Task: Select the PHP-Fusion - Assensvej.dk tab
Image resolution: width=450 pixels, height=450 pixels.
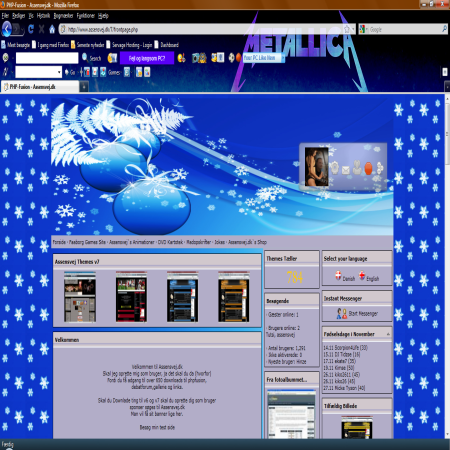Action: 40,87
